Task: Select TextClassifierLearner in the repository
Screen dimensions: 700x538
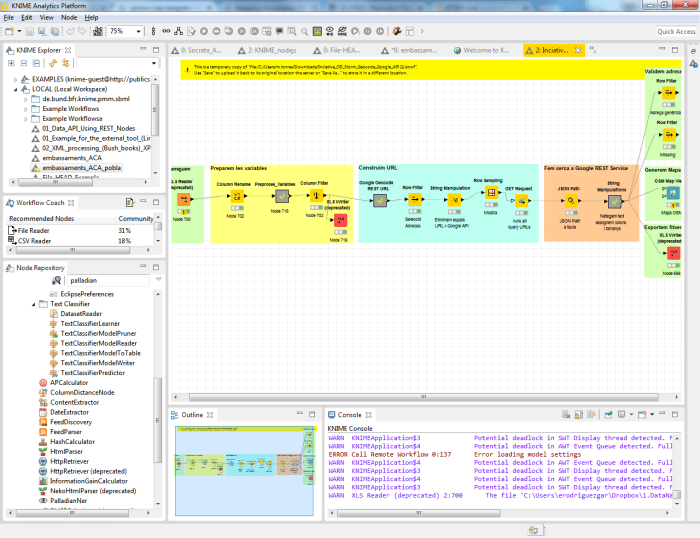Action: pyautogui.click(x=90, y=323)
